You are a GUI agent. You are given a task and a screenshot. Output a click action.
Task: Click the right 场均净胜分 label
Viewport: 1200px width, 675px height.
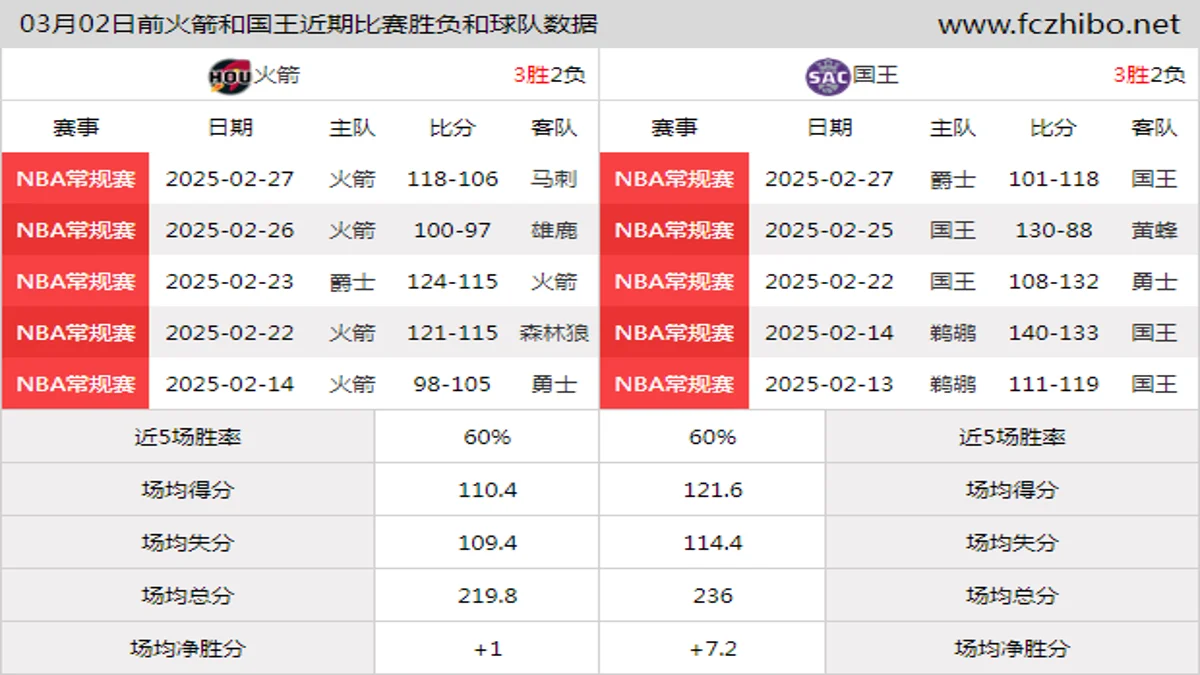click(1012, 649)
